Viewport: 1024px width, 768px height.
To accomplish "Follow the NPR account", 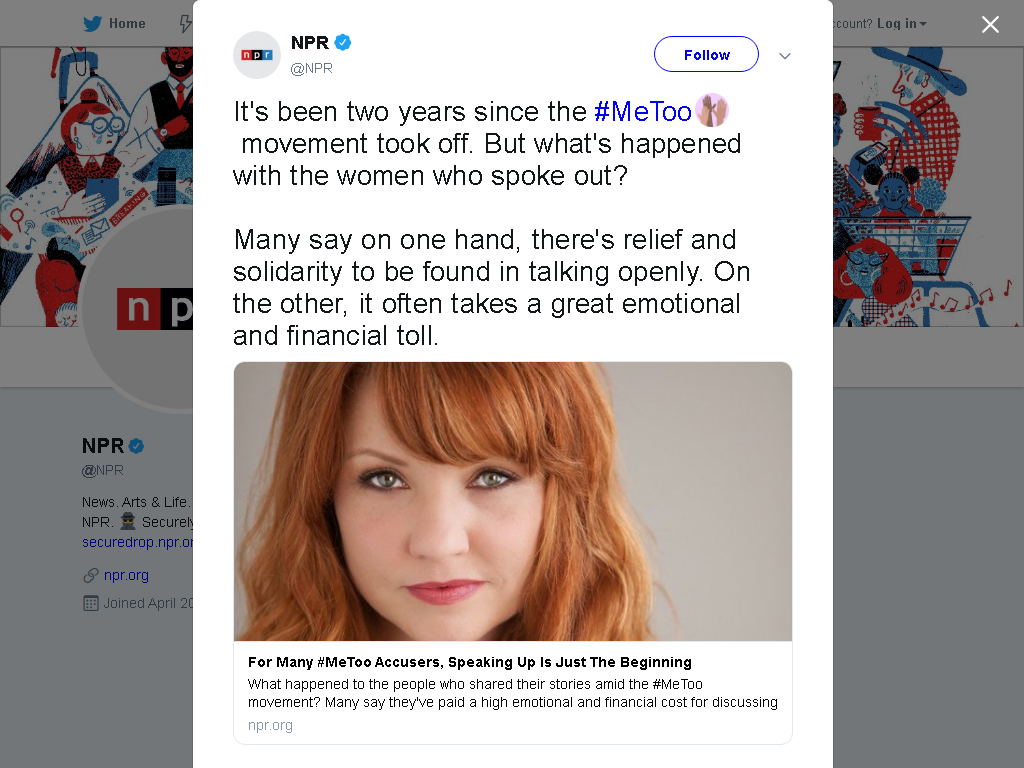I will pos(706,54).
